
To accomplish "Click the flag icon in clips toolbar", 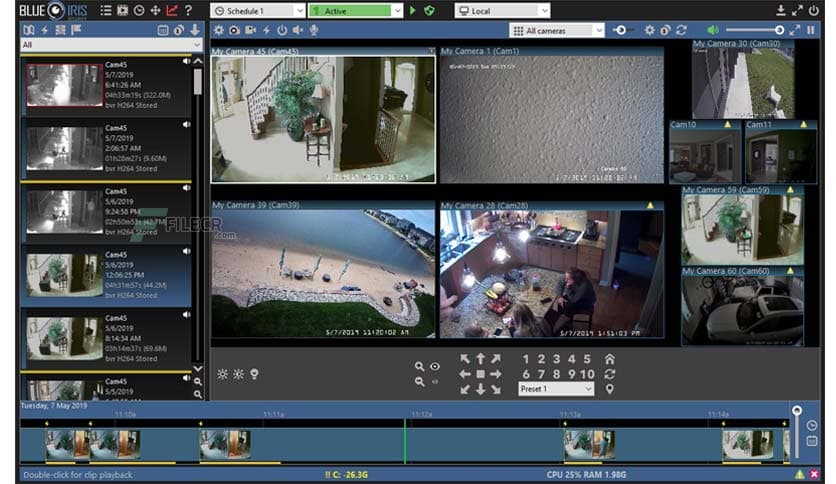I will click(x=76, y=30).
